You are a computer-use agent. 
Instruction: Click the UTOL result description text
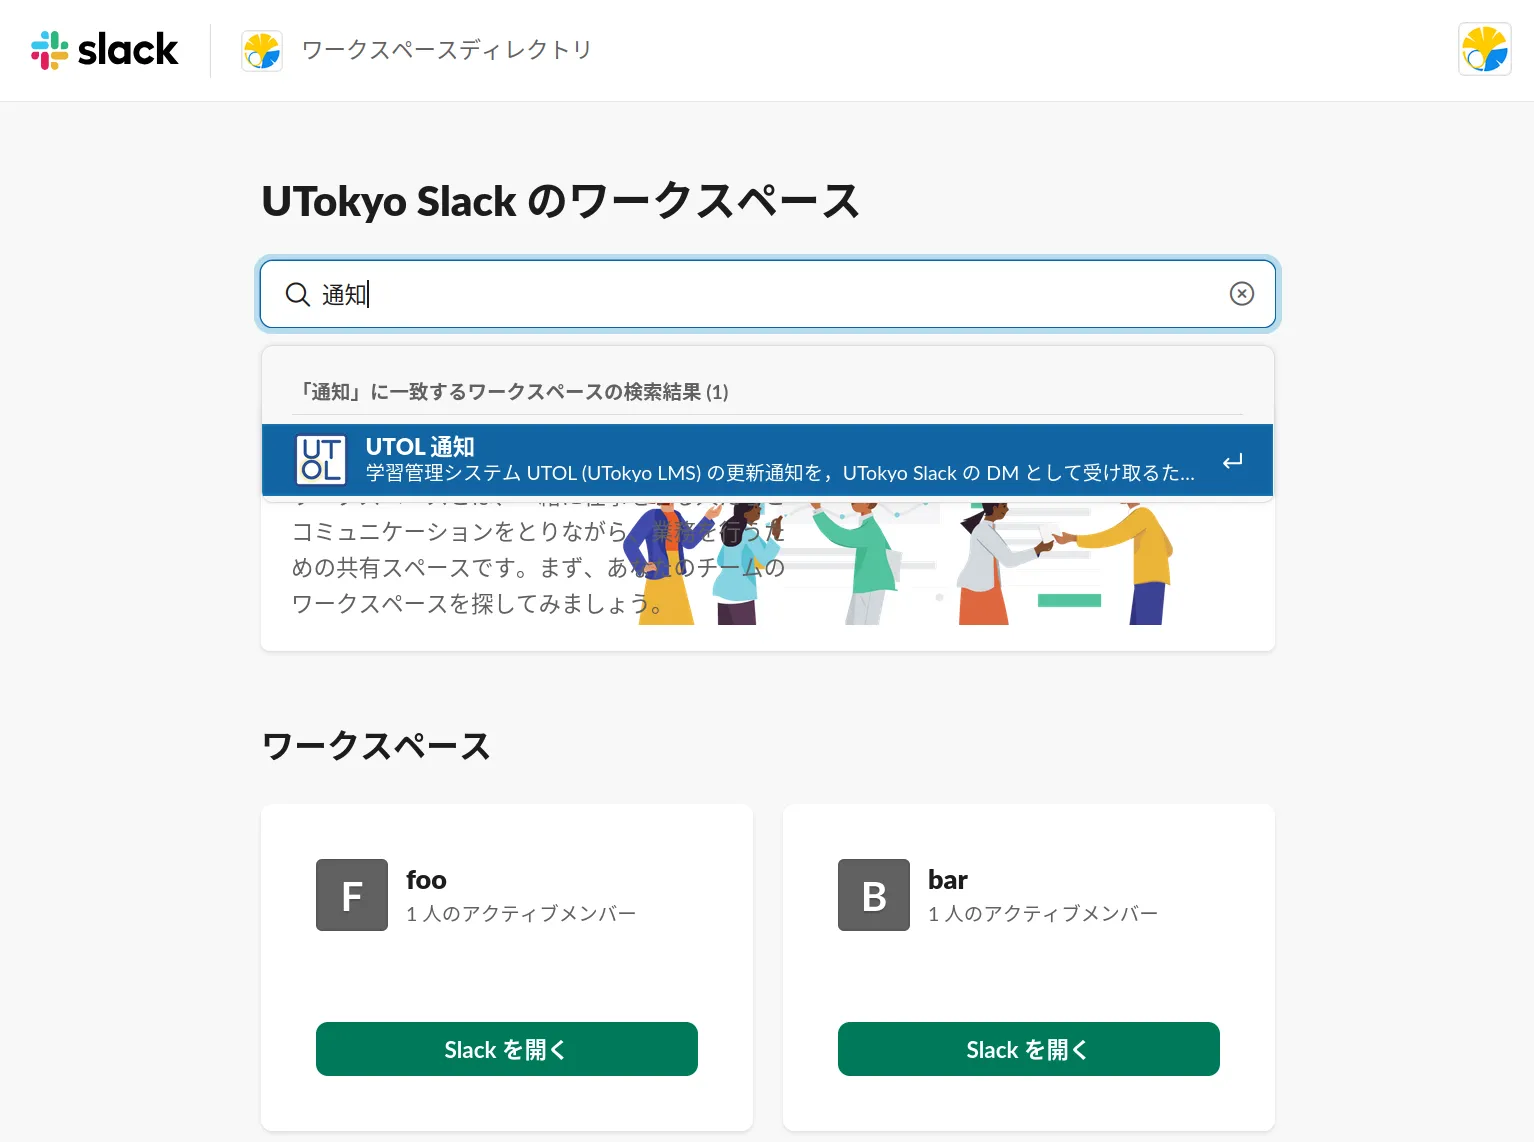pos(780,473)
